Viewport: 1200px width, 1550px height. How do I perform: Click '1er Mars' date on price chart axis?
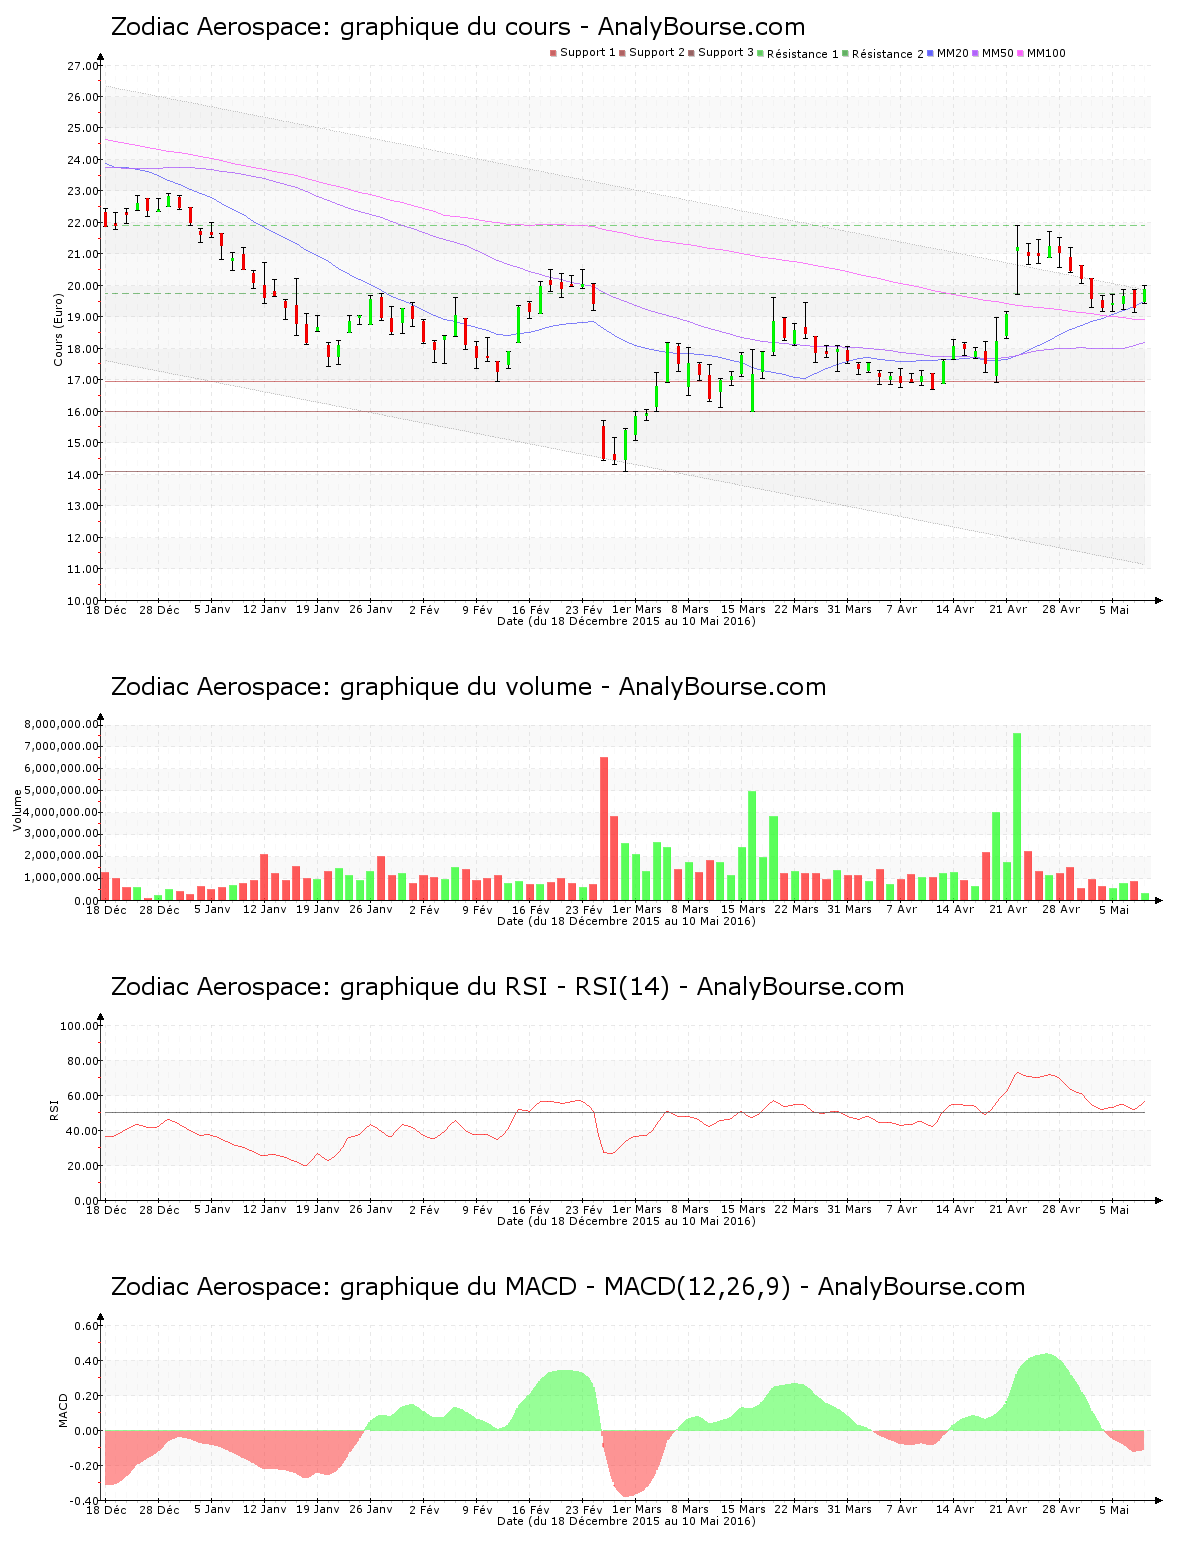pos(637,609)
